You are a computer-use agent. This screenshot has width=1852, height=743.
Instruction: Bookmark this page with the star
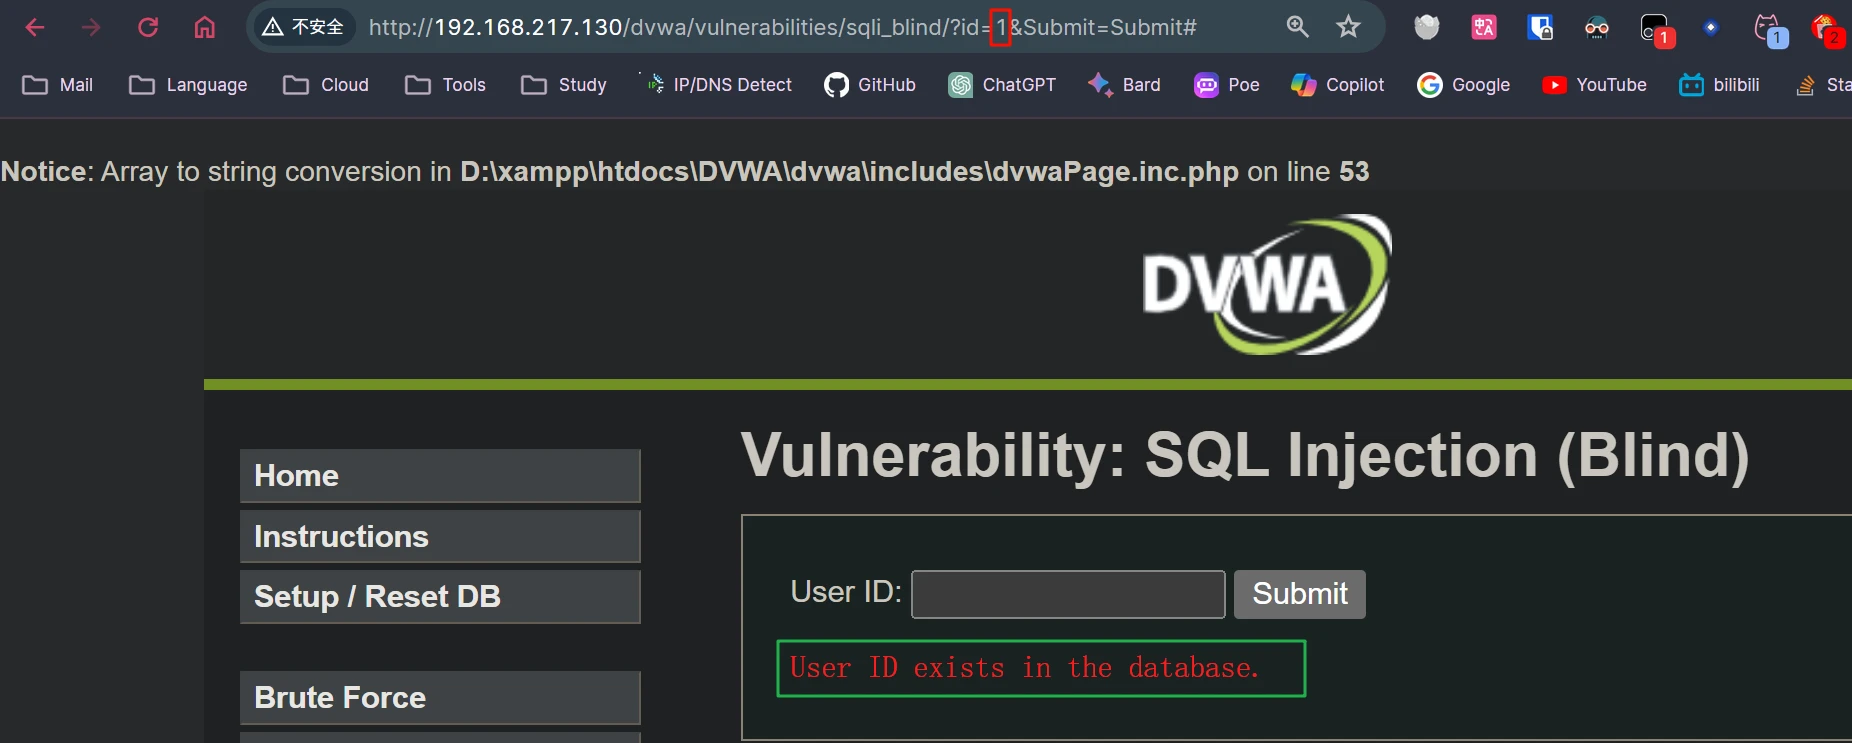click(1348, 27)
